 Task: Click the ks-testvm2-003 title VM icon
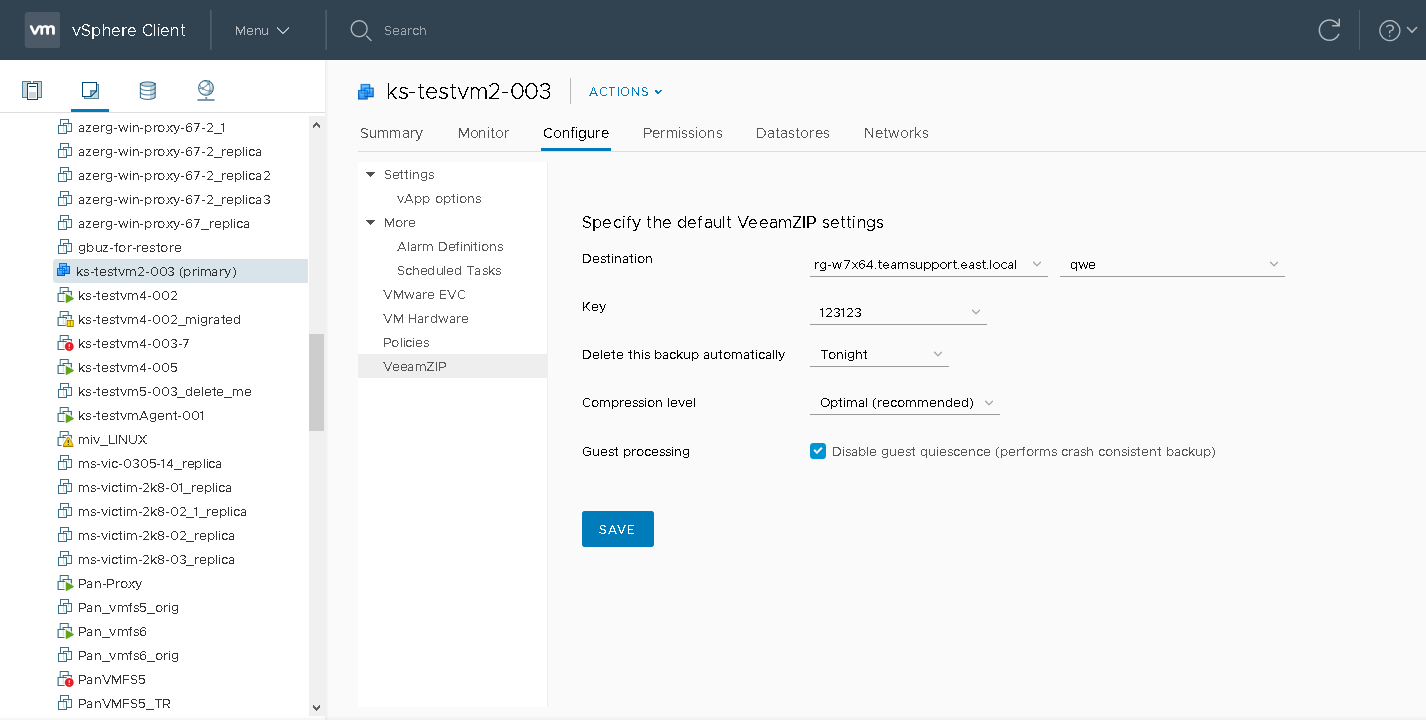pos(367,92)
